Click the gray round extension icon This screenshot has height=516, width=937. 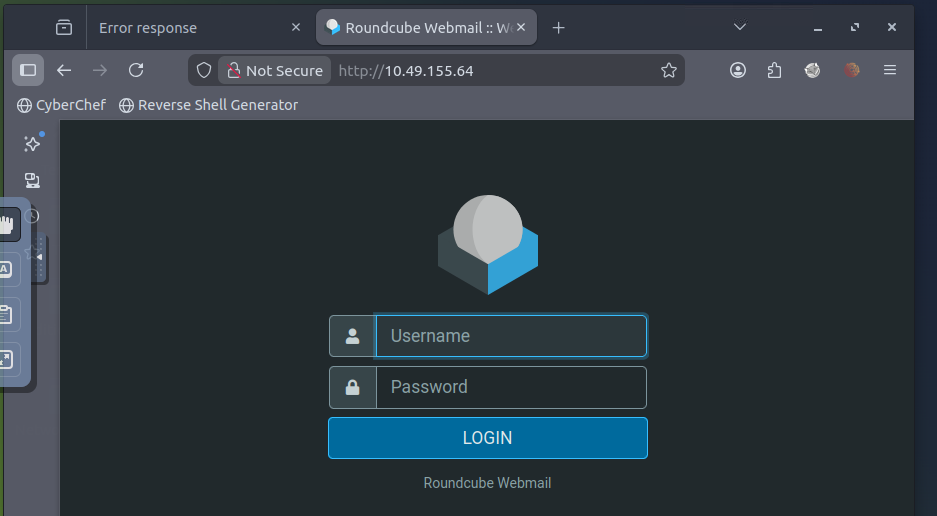point(812,71)
